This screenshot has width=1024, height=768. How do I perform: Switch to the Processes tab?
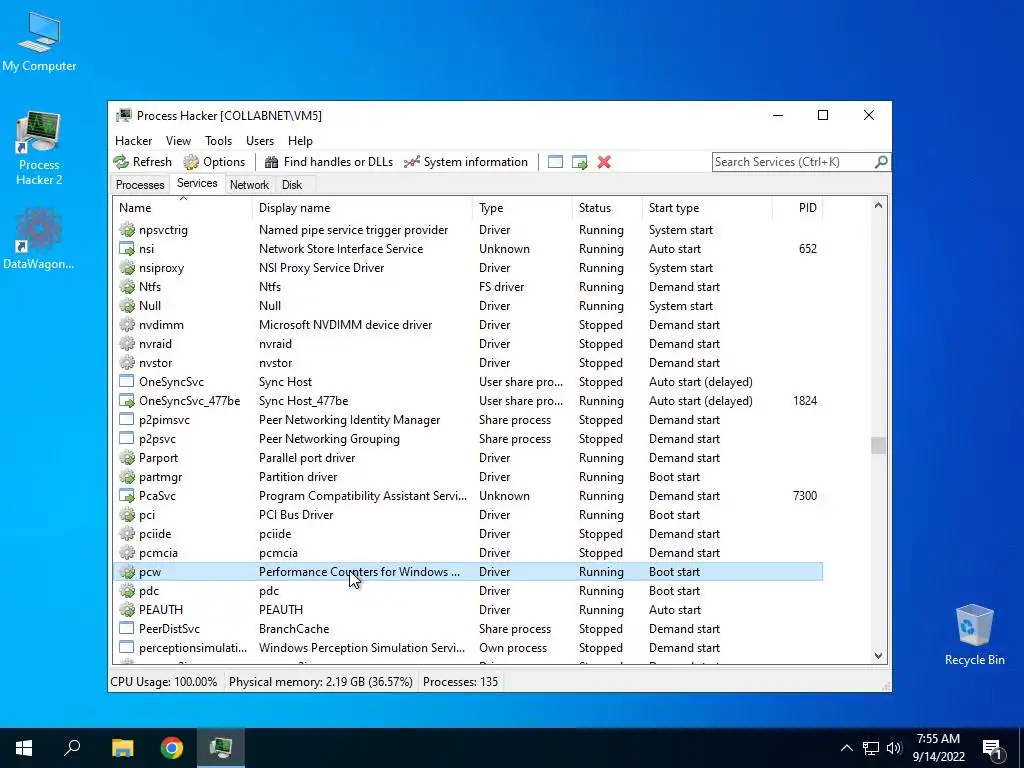(x=140, y=185)
